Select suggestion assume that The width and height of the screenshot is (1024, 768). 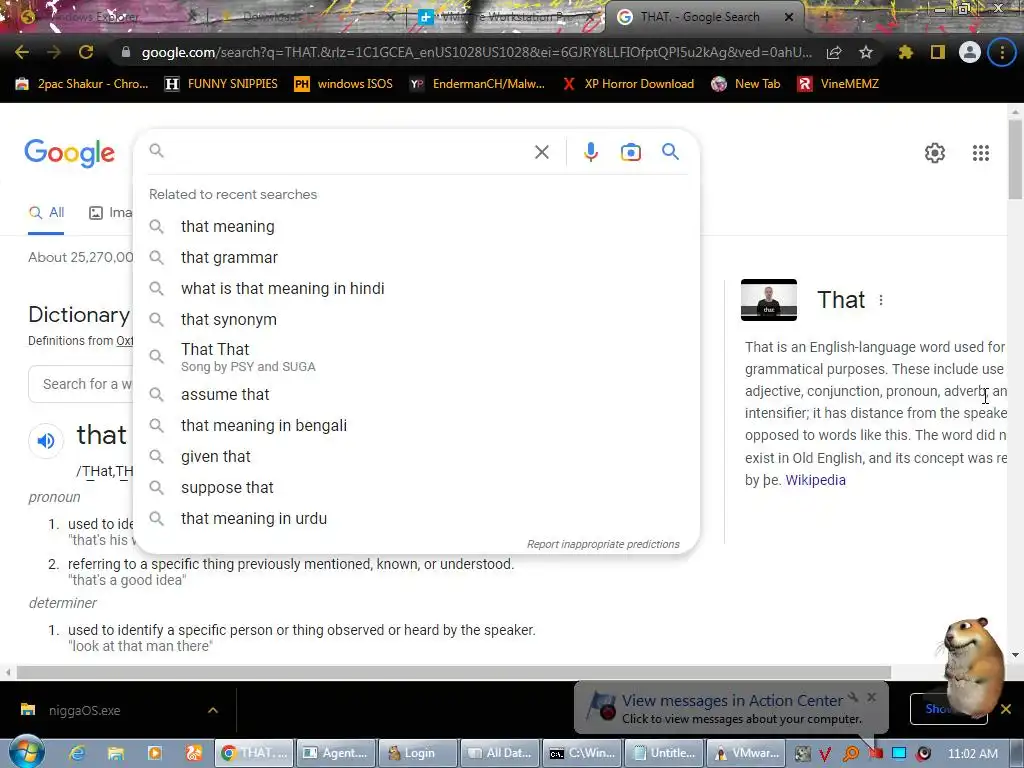(x=416, y=394)
